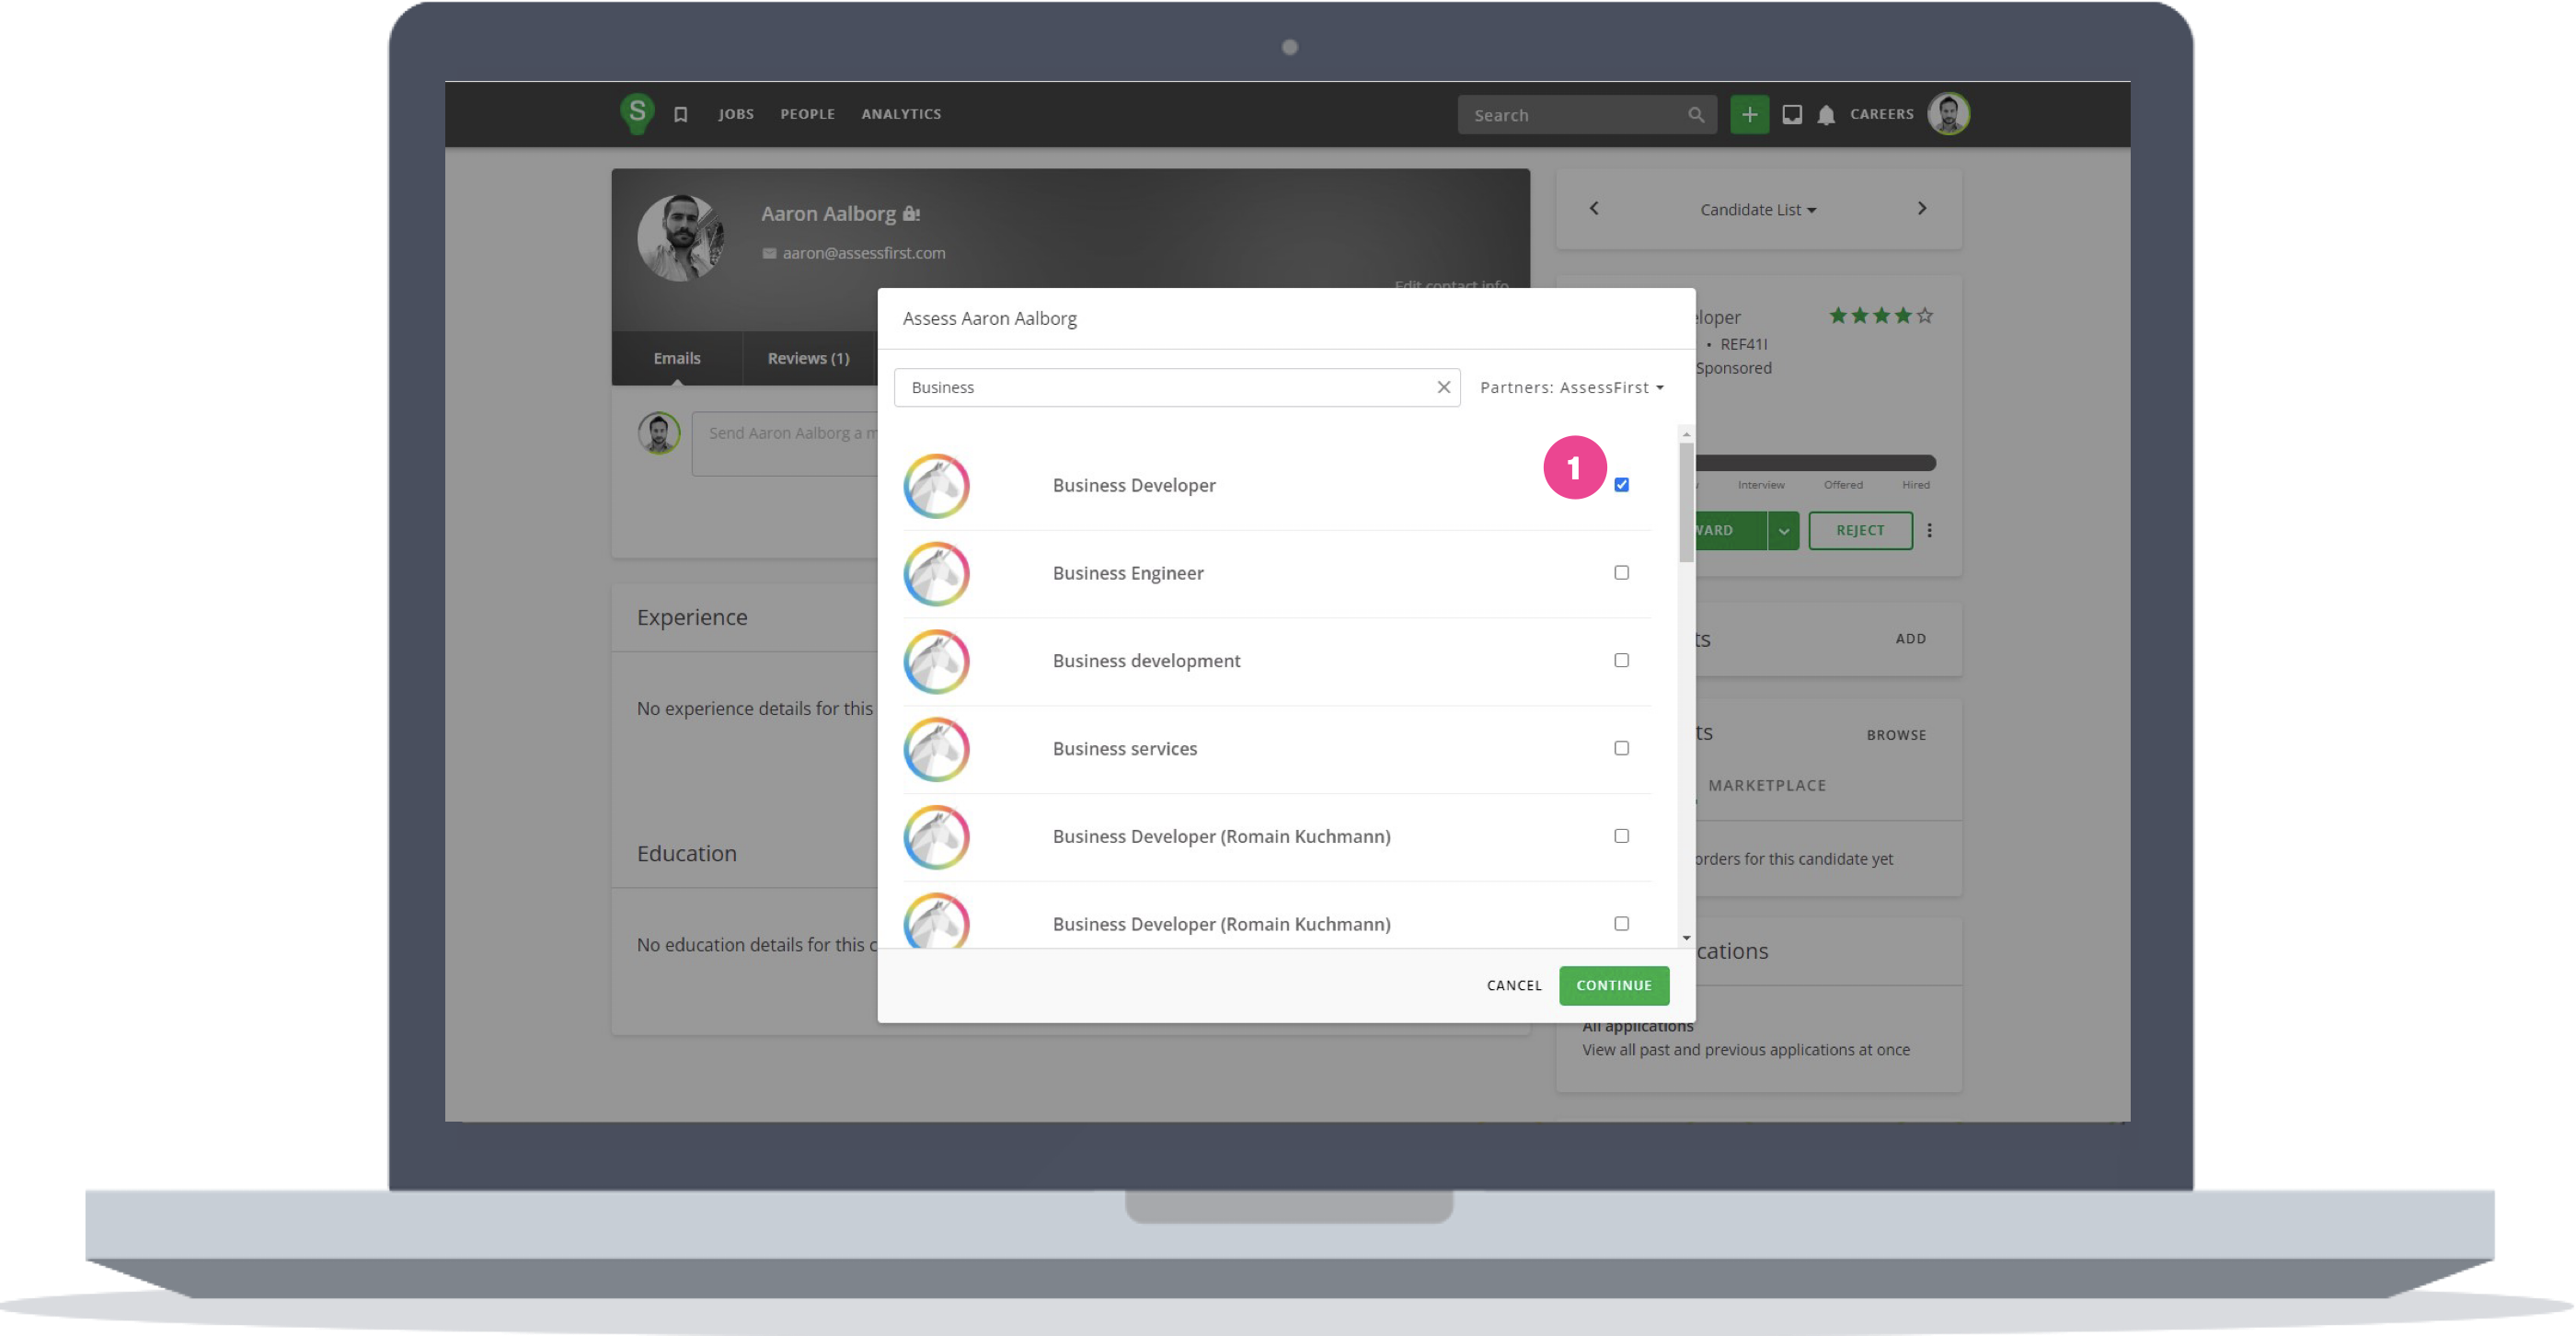Click the SmartRecruiters green logo icon
Screen dimensions: 2576x1336
pos(637,113)
